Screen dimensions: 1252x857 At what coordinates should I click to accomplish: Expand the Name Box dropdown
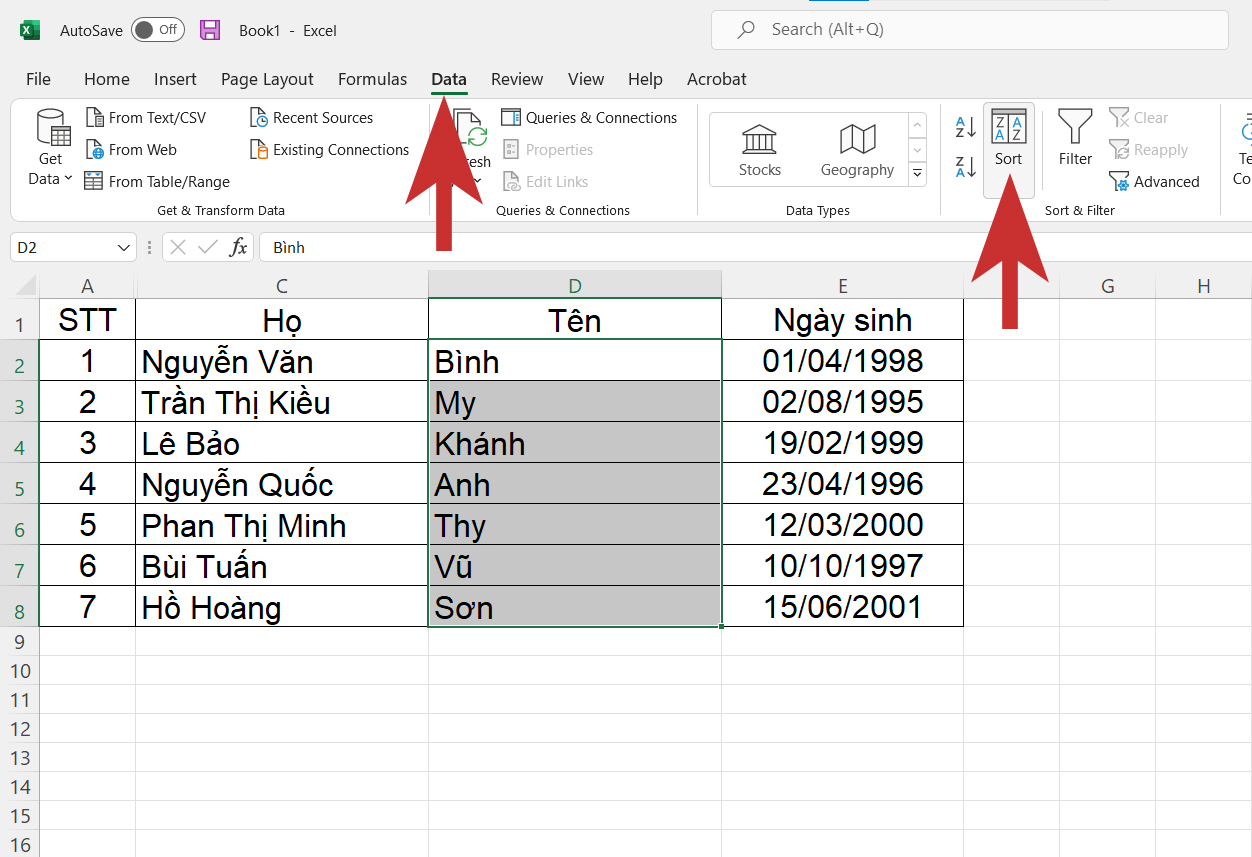point(124,247)
